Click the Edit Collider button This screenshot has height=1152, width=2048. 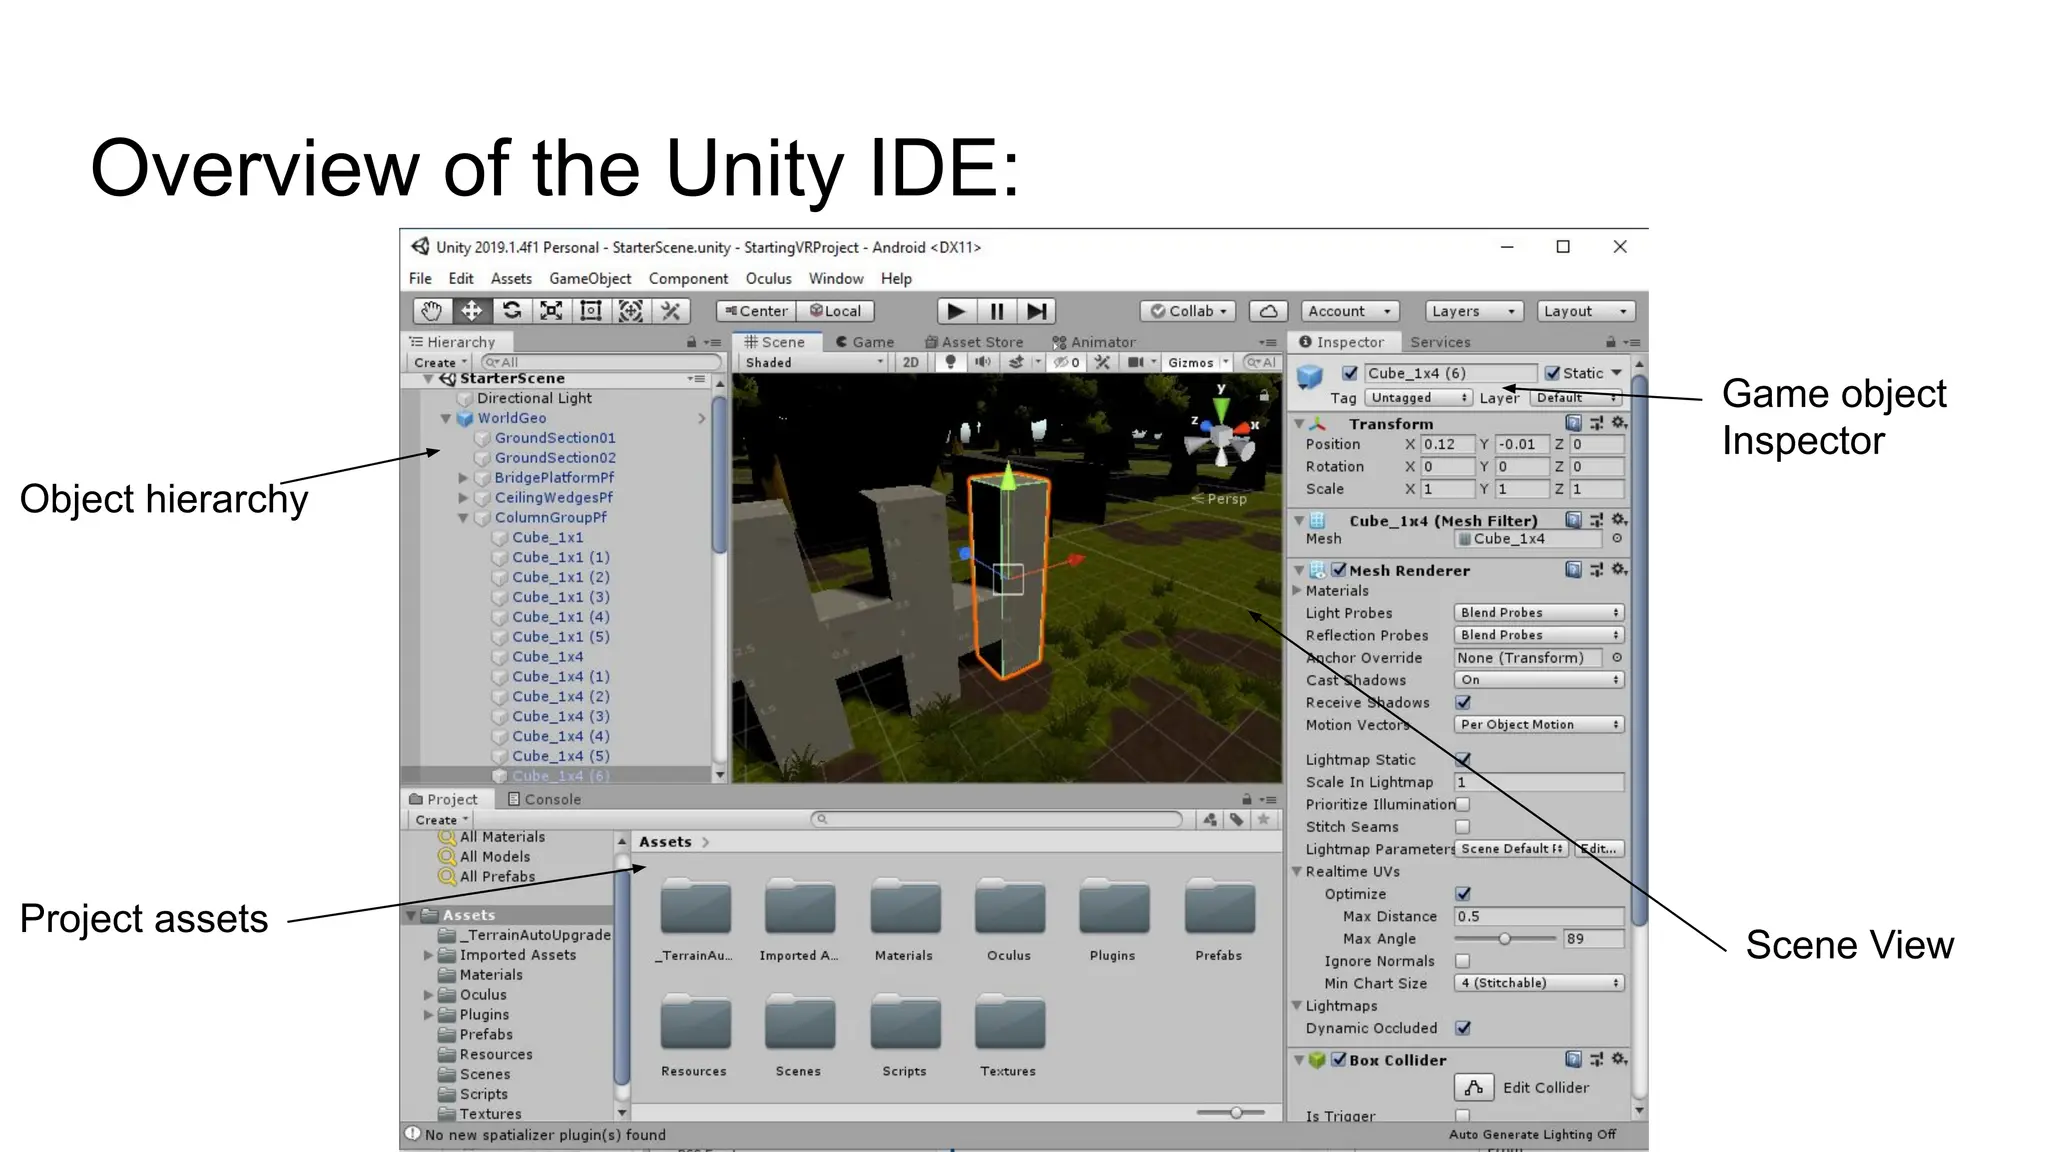pos(1474,1087)
